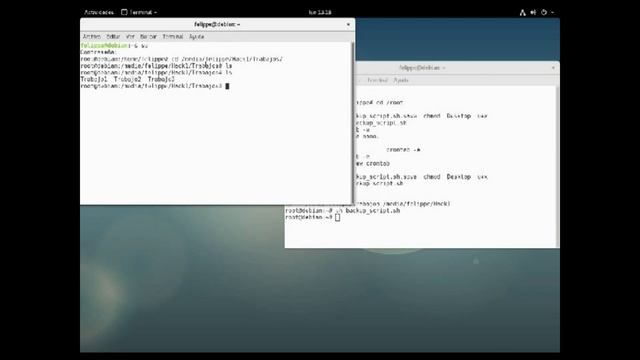
Task: Open Editar menu in front terminal
Action: click(113, 37)
